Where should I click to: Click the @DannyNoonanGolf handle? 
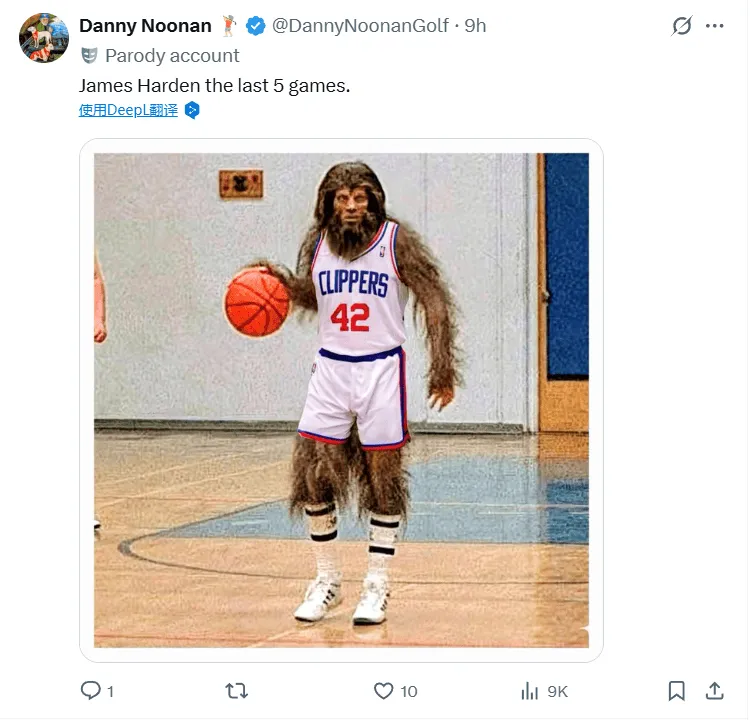(361, 26)
